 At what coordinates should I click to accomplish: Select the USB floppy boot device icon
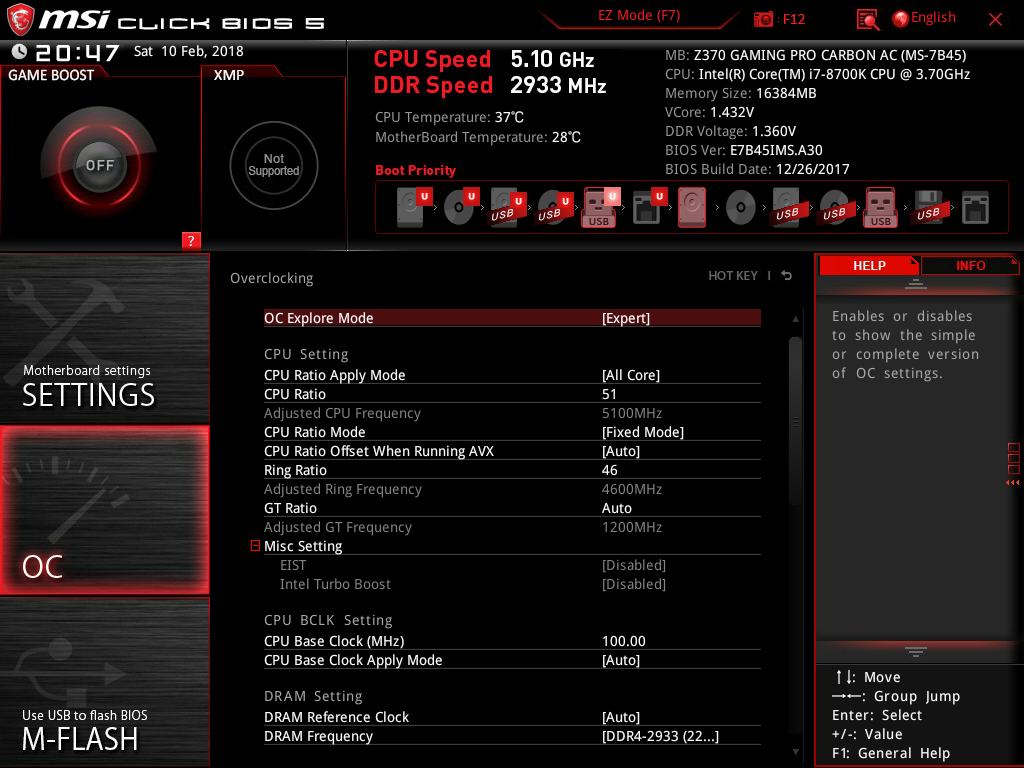pos(928,207)
